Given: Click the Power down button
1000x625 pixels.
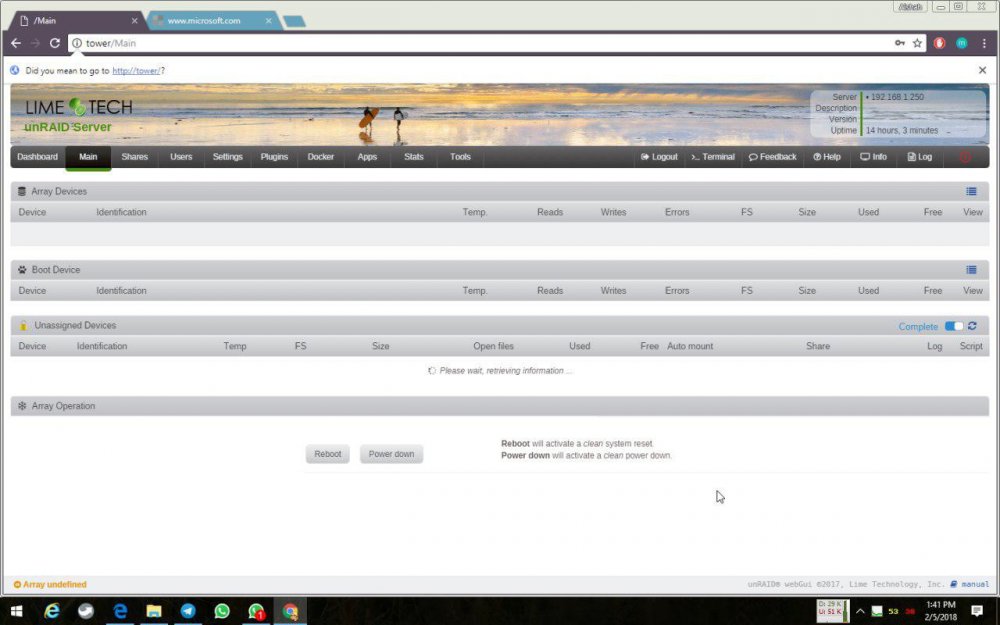Looking at the screenshot, I should point(392,454).
